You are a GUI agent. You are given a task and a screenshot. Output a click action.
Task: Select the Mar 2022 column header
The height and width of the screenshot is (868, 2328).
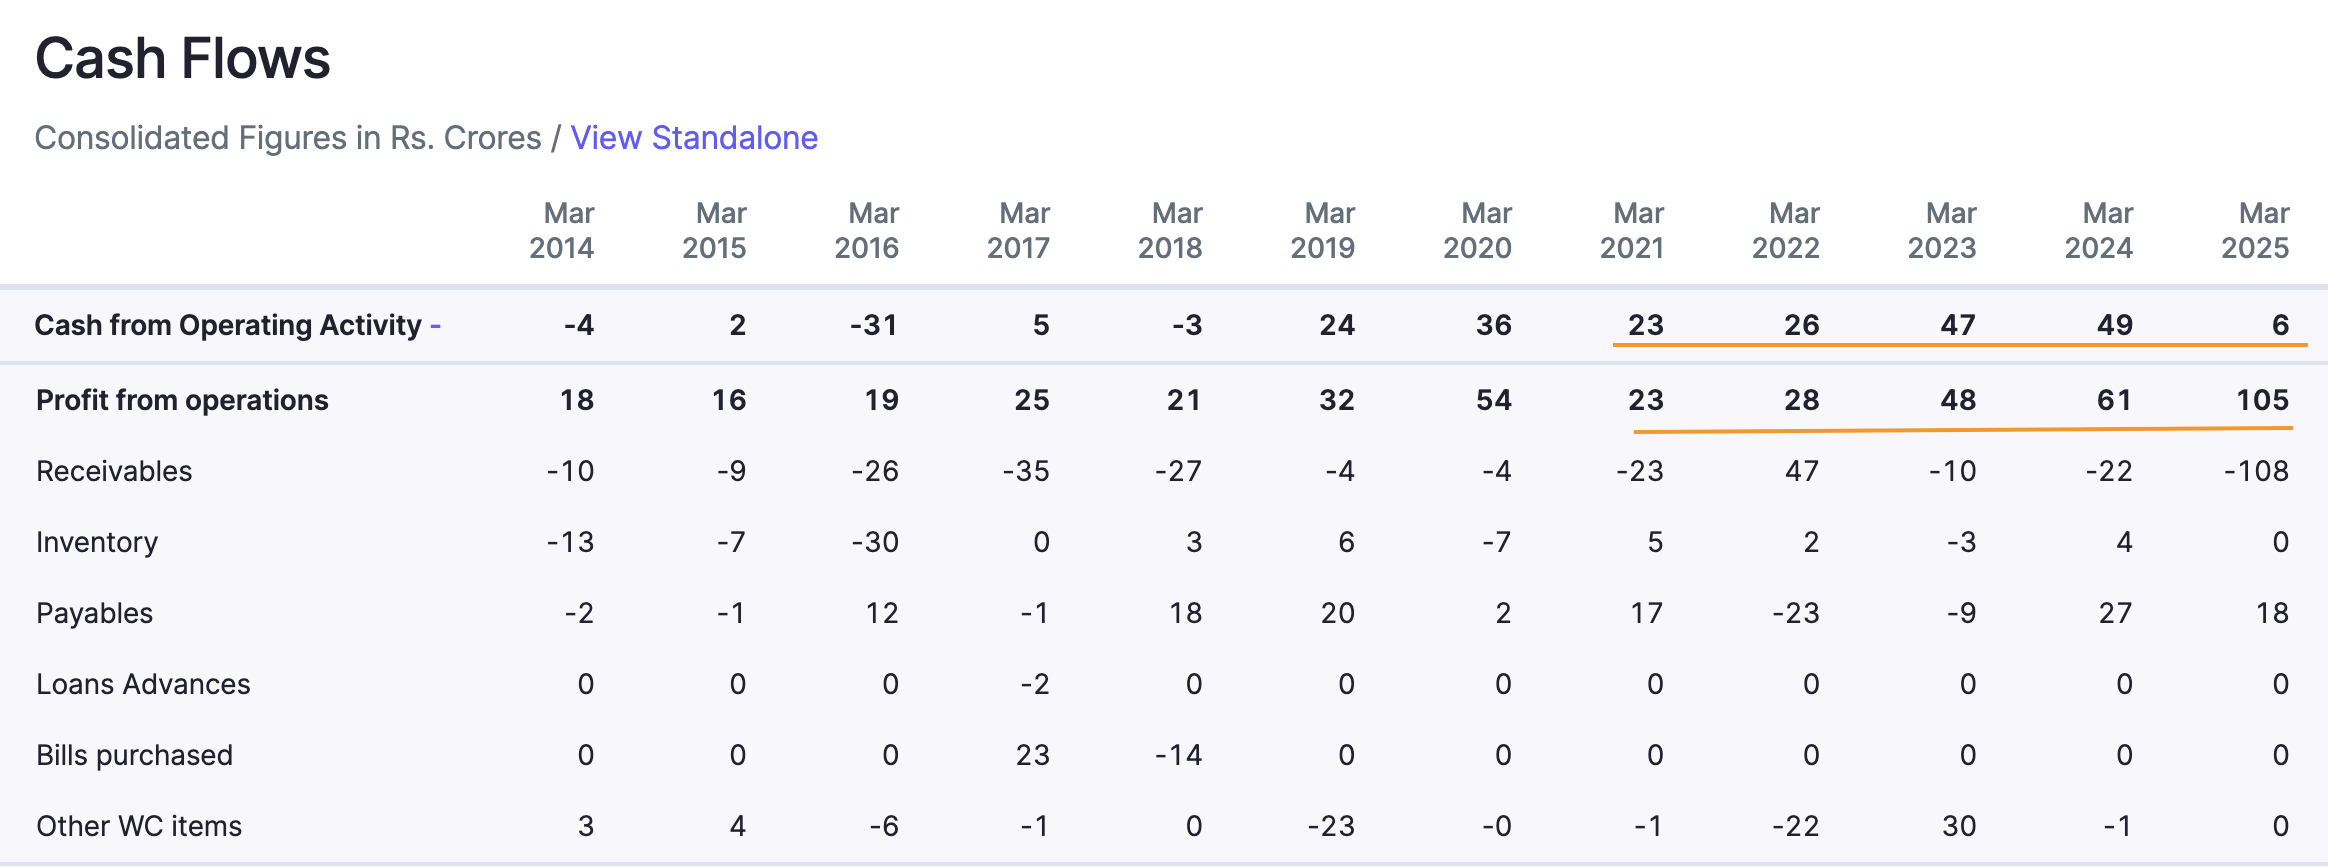point(1786,230)
